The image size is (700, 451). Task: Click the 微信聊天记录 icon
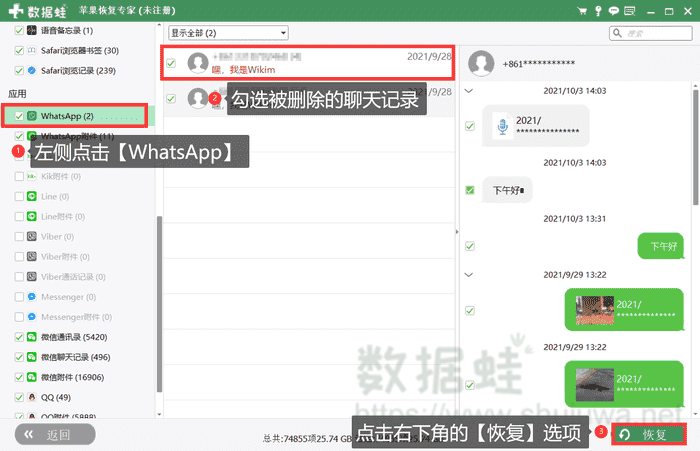(x=32, y=357)
